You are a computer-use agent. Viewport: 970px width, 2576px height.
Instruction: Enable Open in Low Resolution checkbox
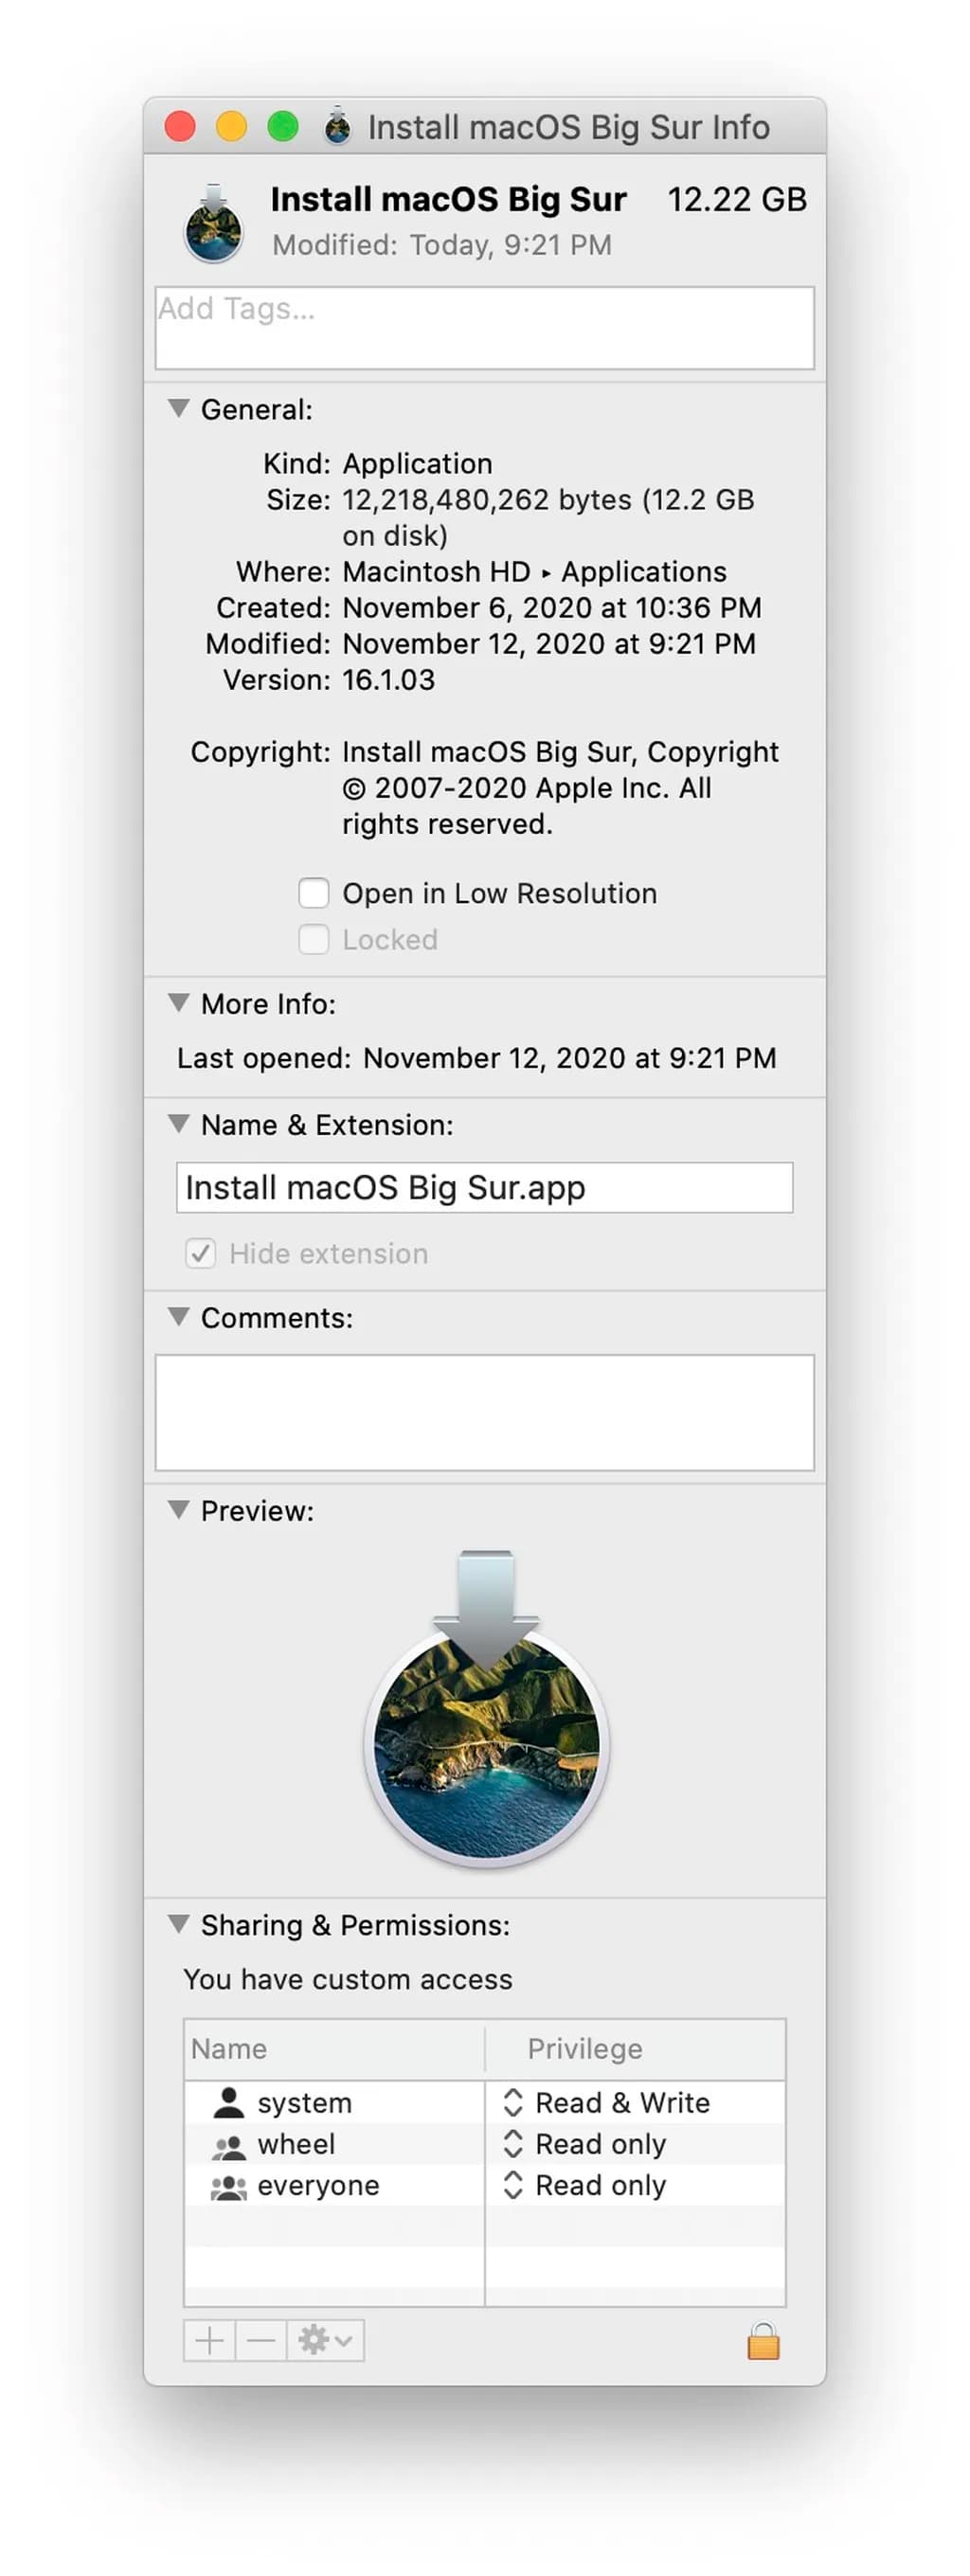point(314,893)
